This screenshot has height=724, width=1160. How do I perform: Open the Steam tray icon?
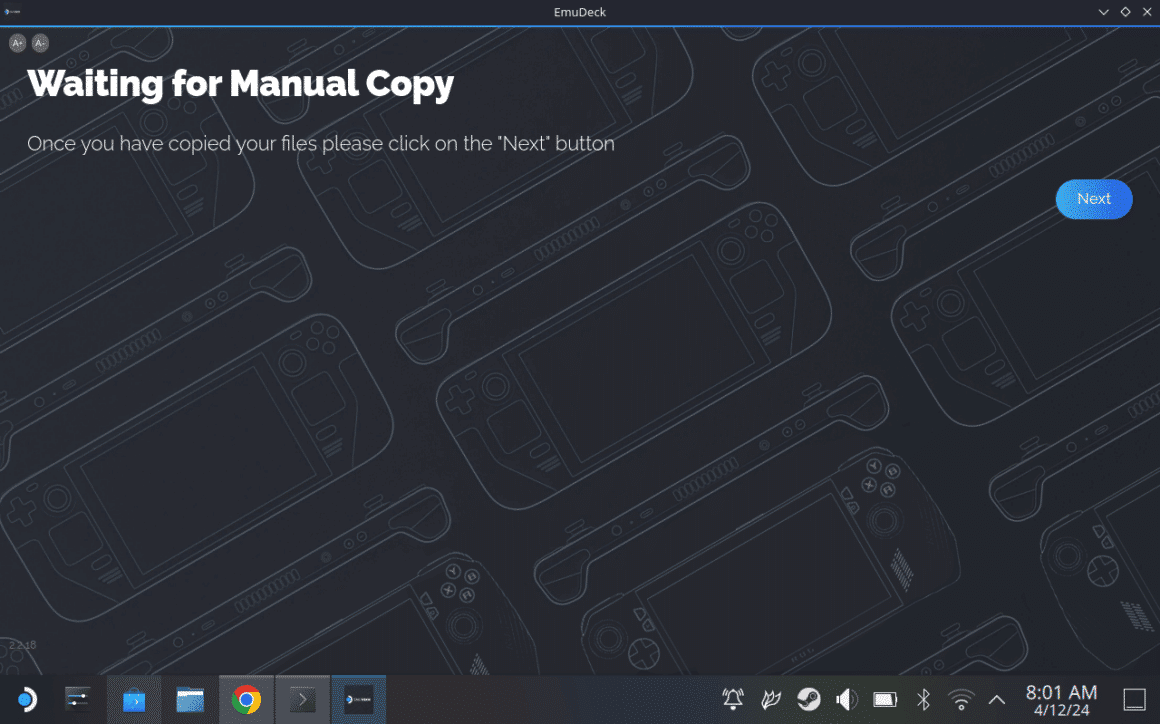[x=809, y=699]
